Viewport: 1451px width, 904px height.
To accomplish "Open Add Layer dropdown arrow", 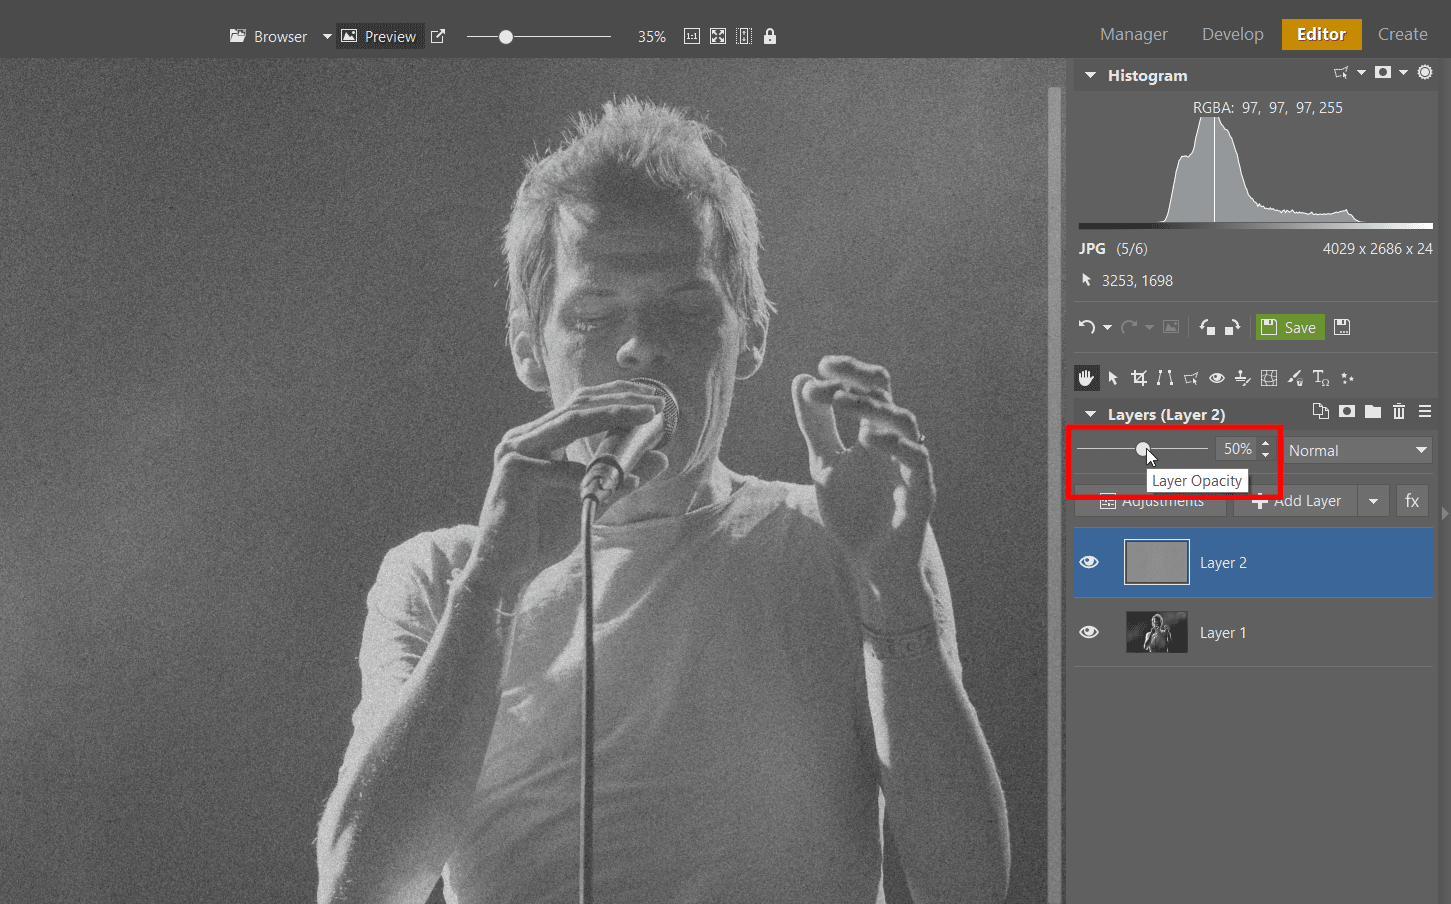I will pos(1373,501).
